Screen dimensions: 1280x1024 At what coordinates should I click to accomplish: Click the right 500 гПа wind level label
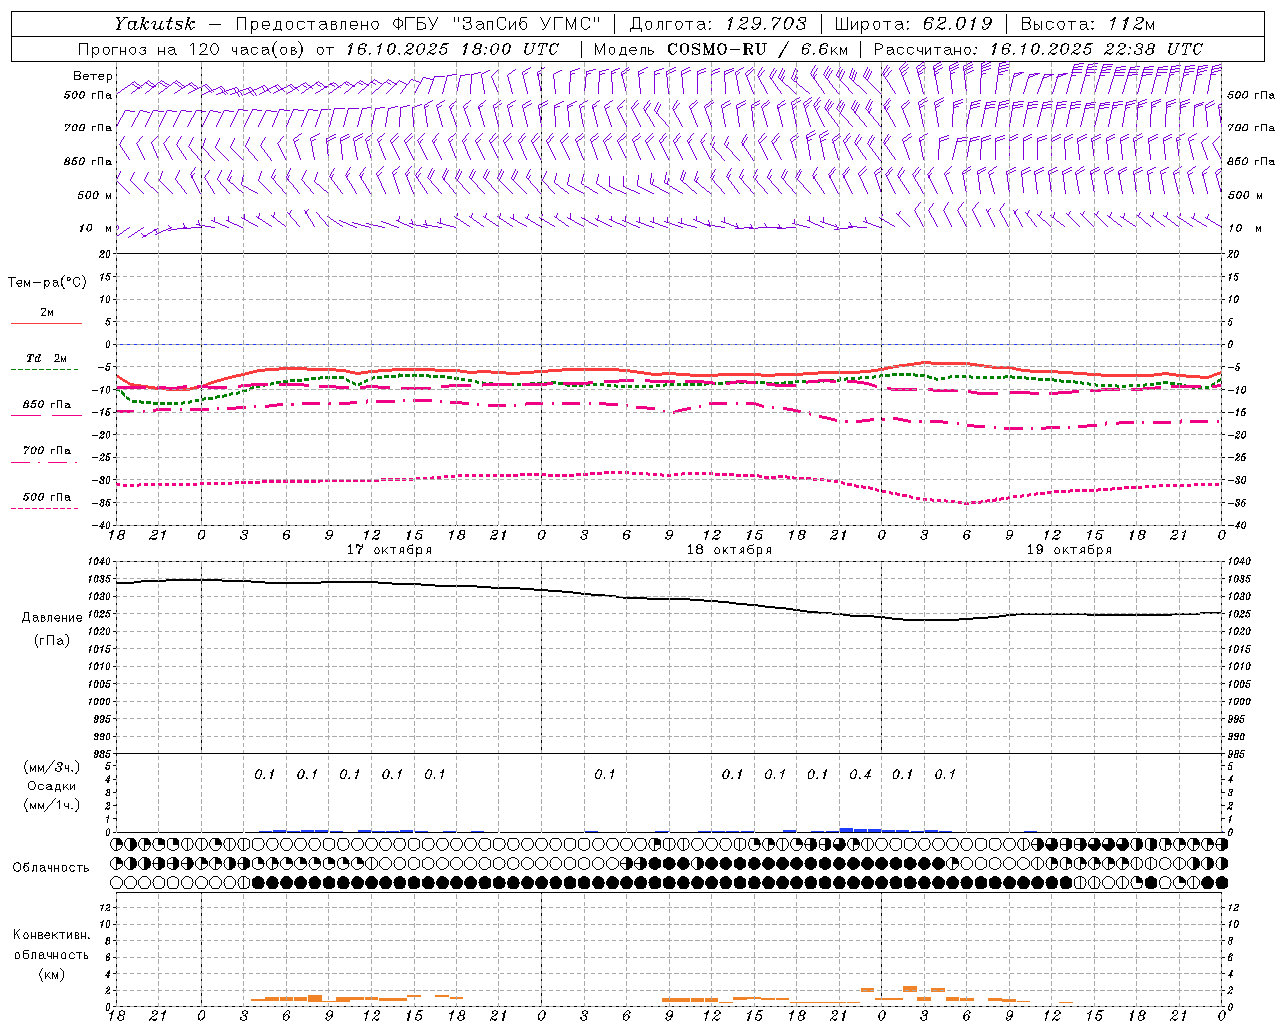1251,95
